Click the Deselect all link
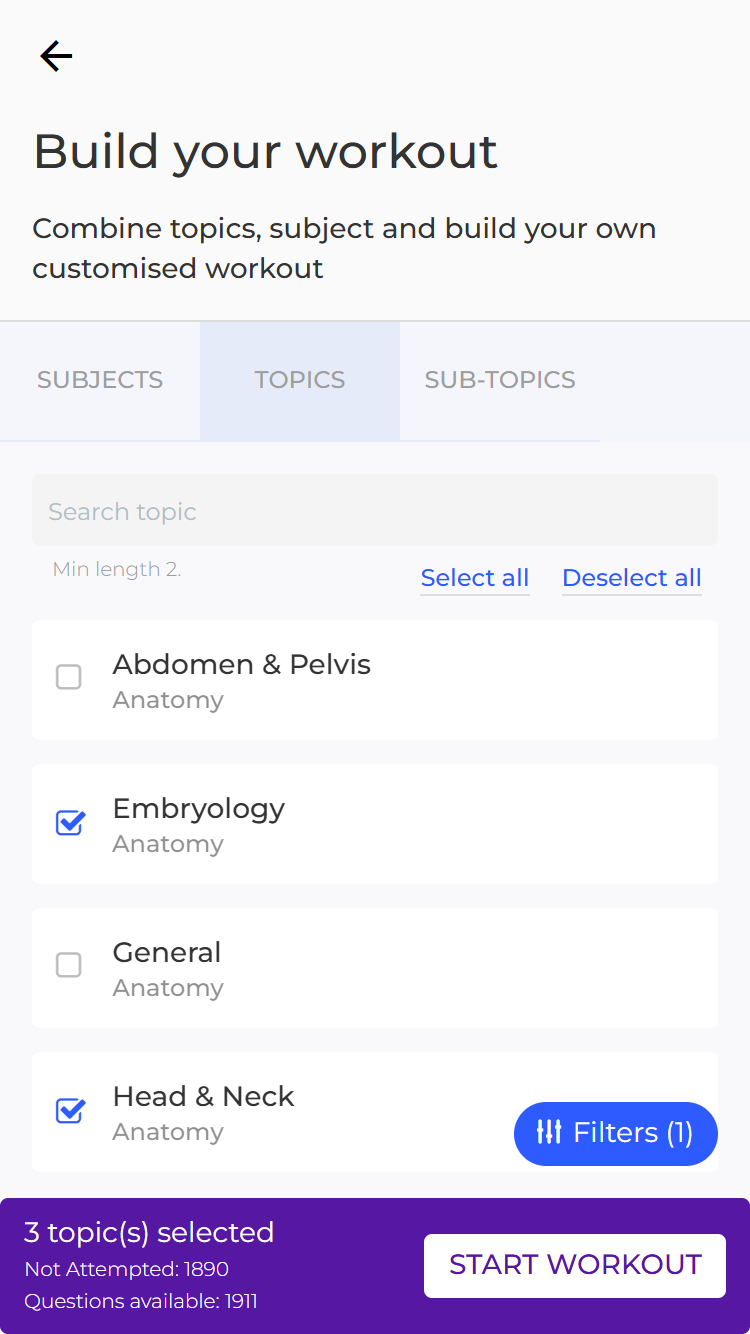This screenshot has height=1334, width=750. click(632, 578)
